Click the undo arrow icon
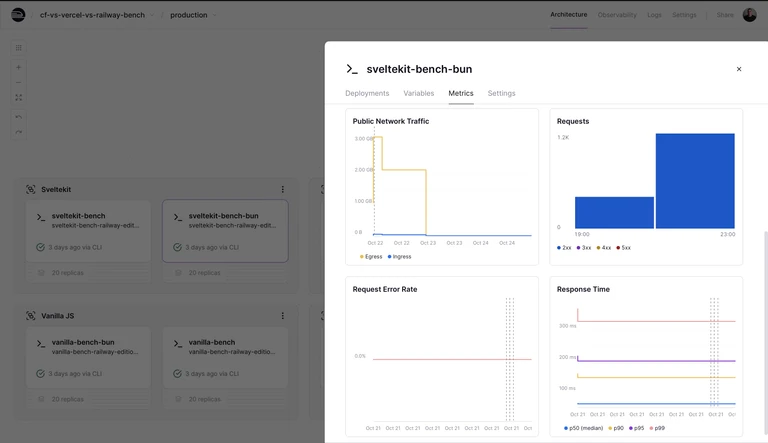The width and height of the screenshot is (768, 443). point(19,117)
